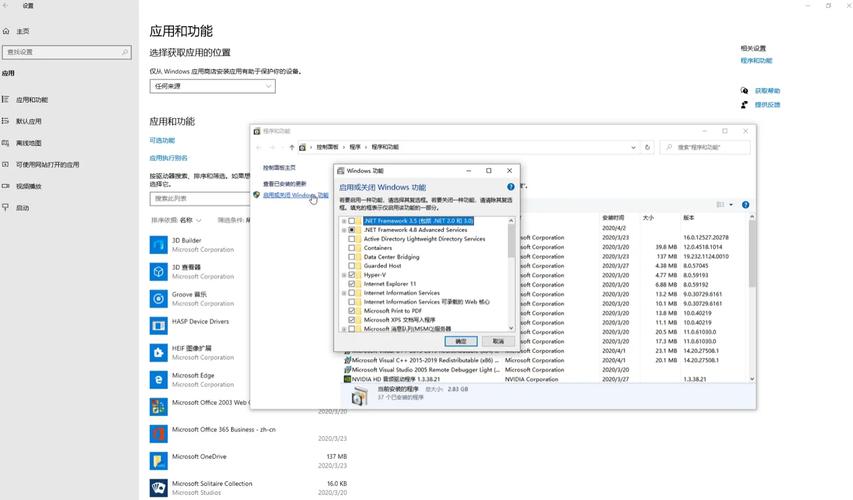Click the 3D Builder app icon
The image size is (853, 500).
(158, 245)
